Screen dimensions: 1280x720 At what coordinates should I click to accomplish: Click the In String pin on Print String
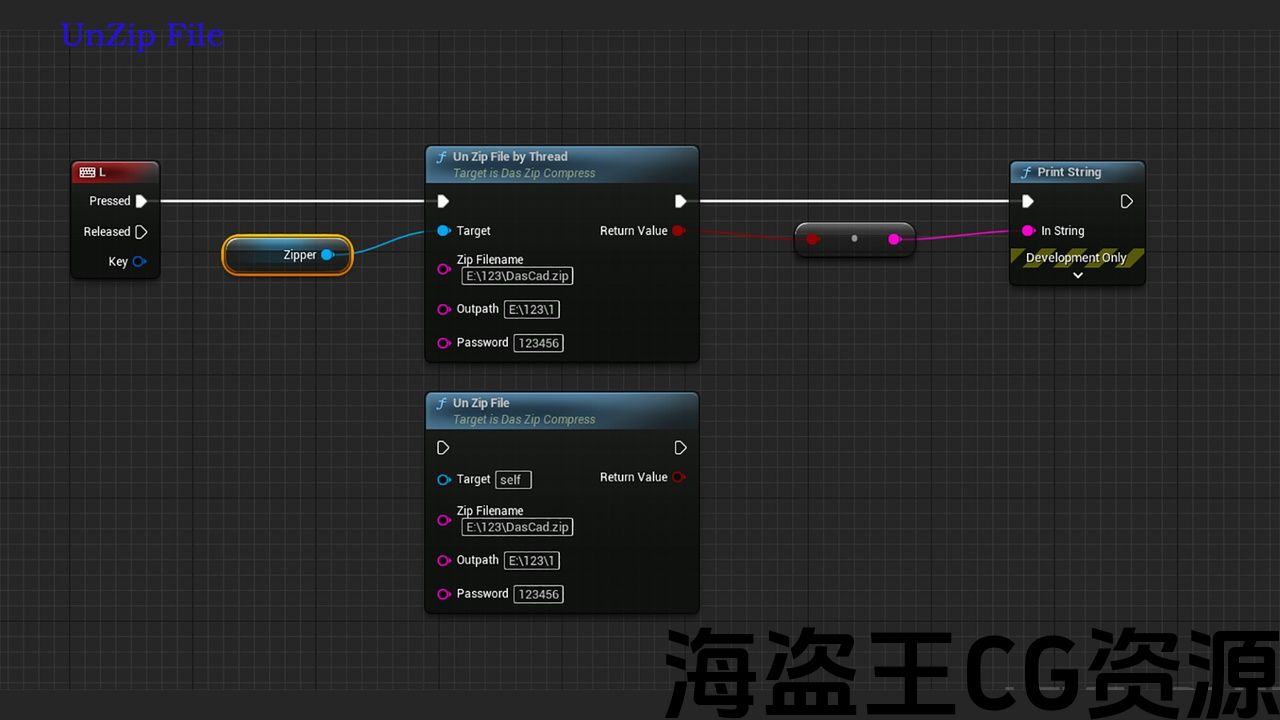(x=1028, y=231)
